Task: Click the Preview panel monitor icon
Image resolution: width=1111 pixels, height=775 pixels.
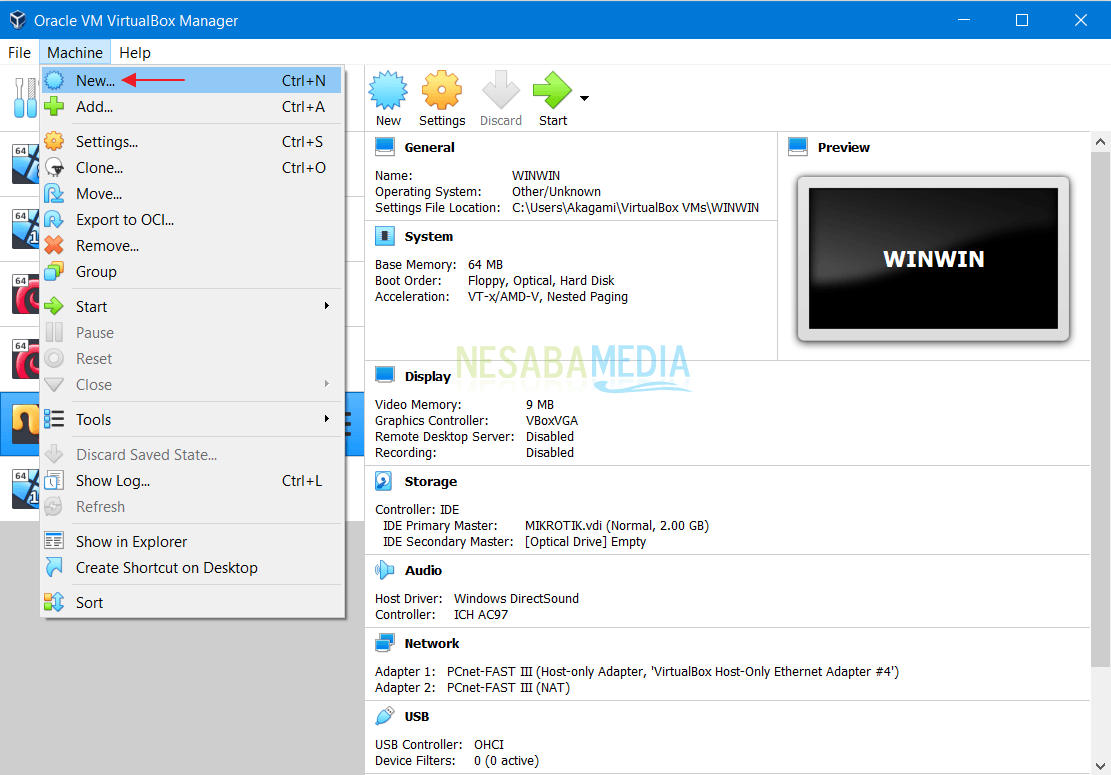Action: point(798,147)
